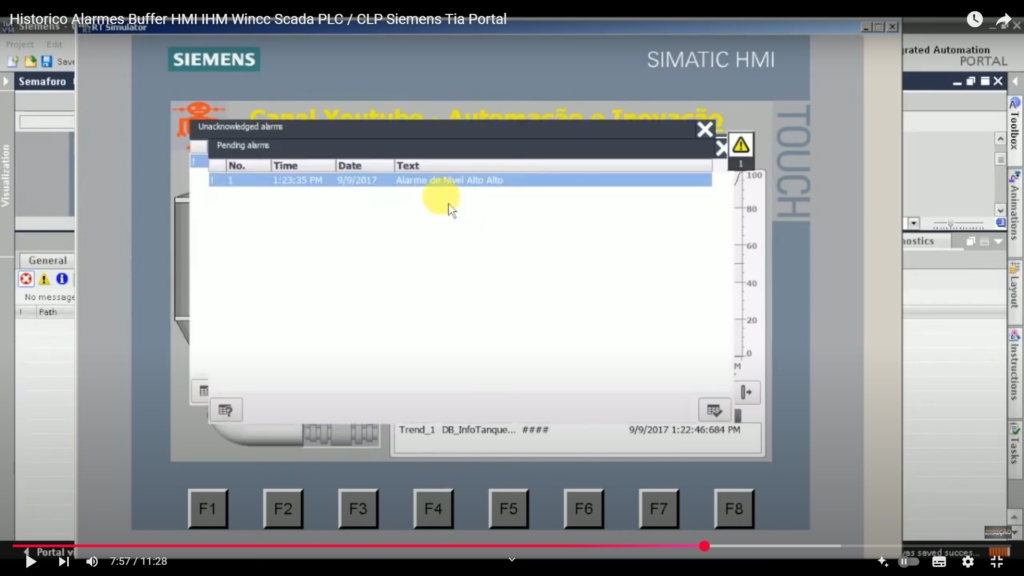1024x576 pixels.
Task: Select the date cell '9/9/2017' in the alarm row
Action: (x=357, y=180)
